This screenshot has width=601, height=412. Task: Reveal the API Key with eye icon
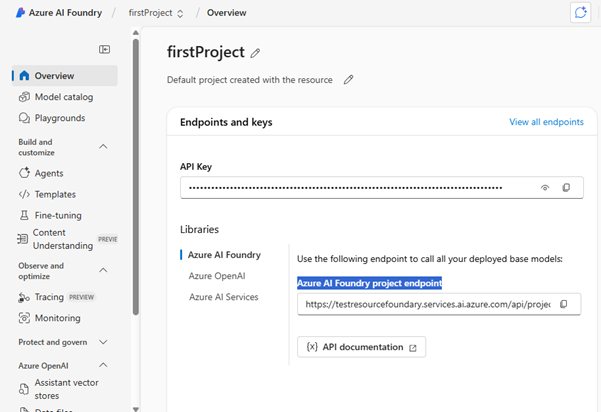(x=545, y=187)
